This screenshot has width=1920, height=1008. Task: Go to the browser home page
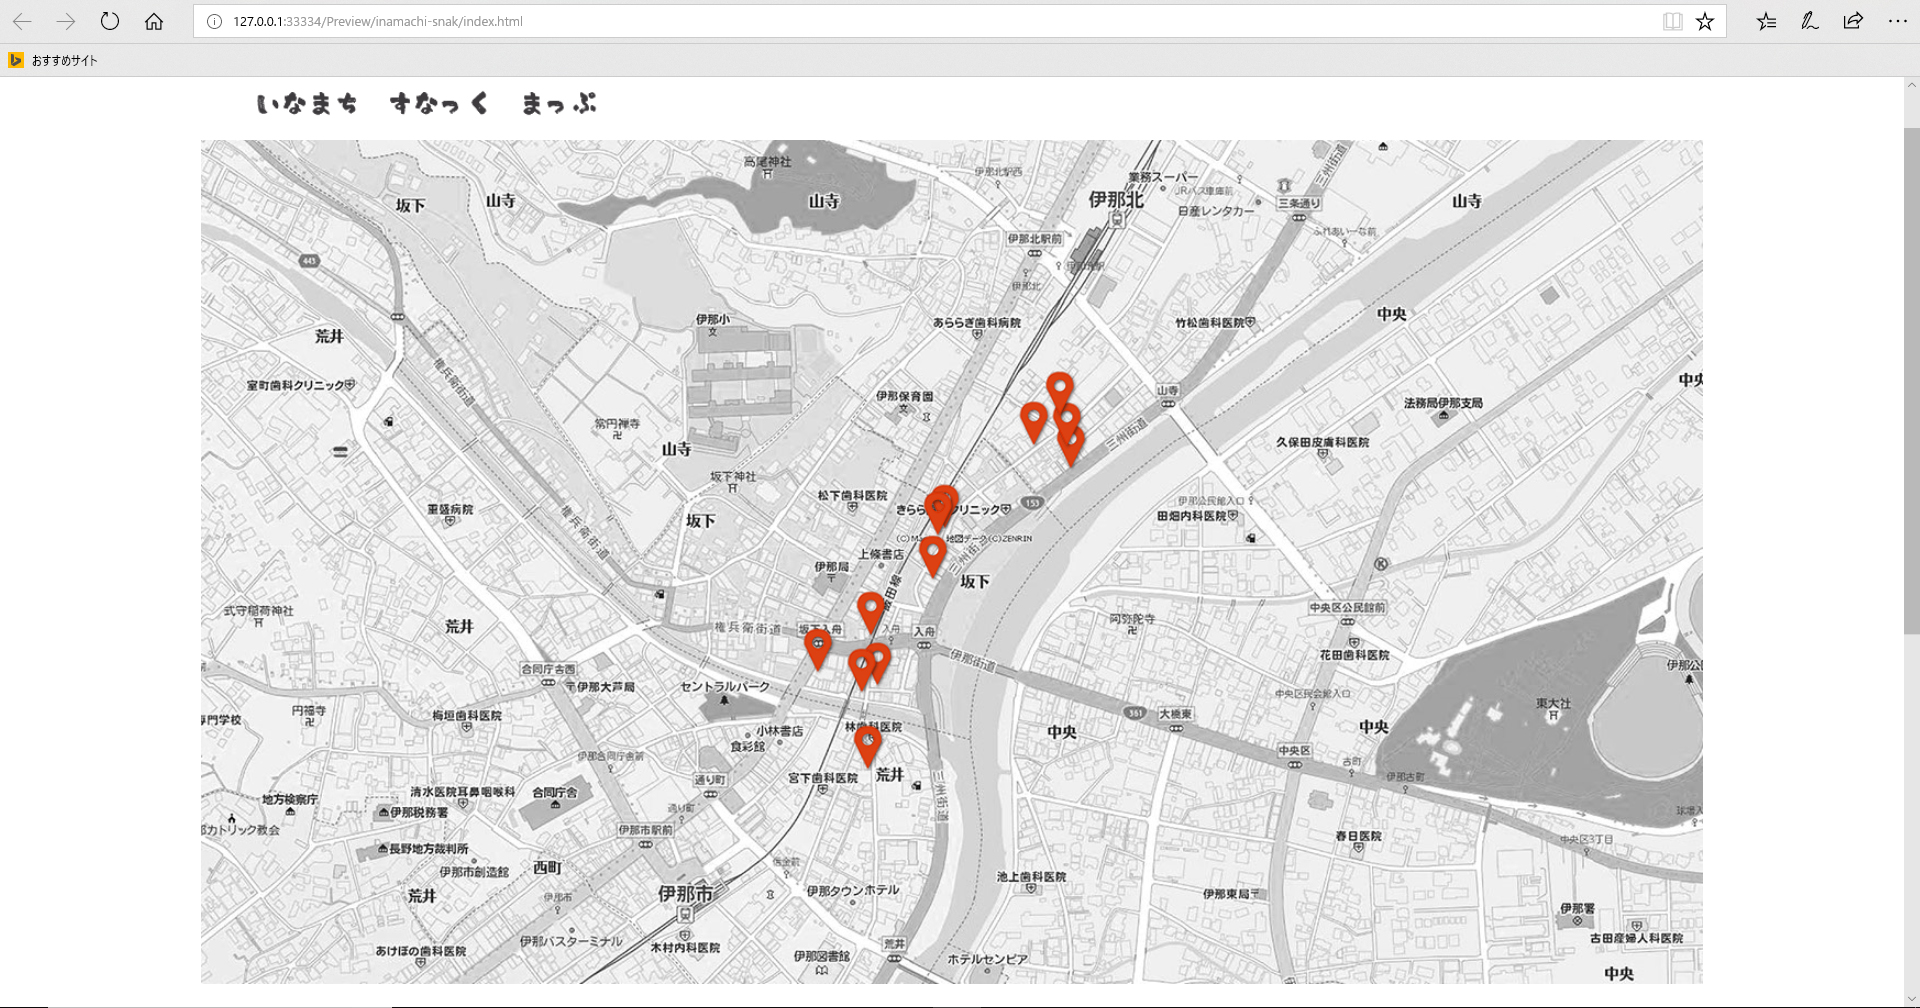(153, 21)
